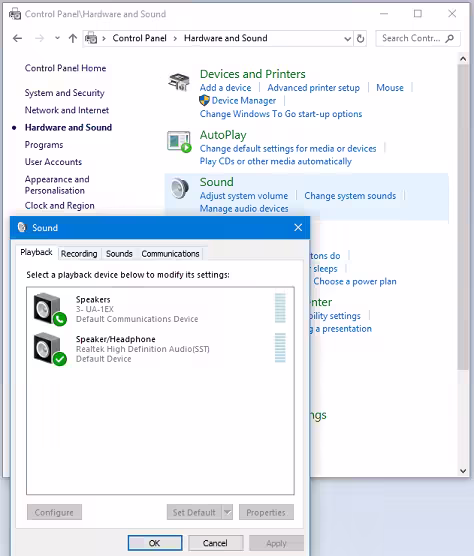The image size is (474, 556).
Task: Confirm Sound dialog with OK
Action: coord(155,543)
